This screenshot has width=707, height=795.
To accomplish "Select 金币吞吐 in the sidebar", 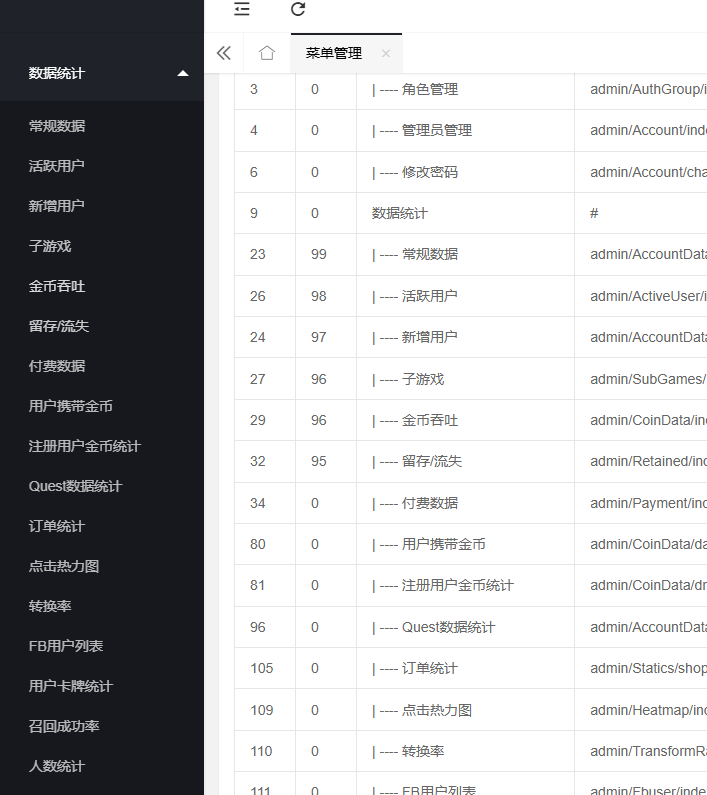I will click(57, 286).
